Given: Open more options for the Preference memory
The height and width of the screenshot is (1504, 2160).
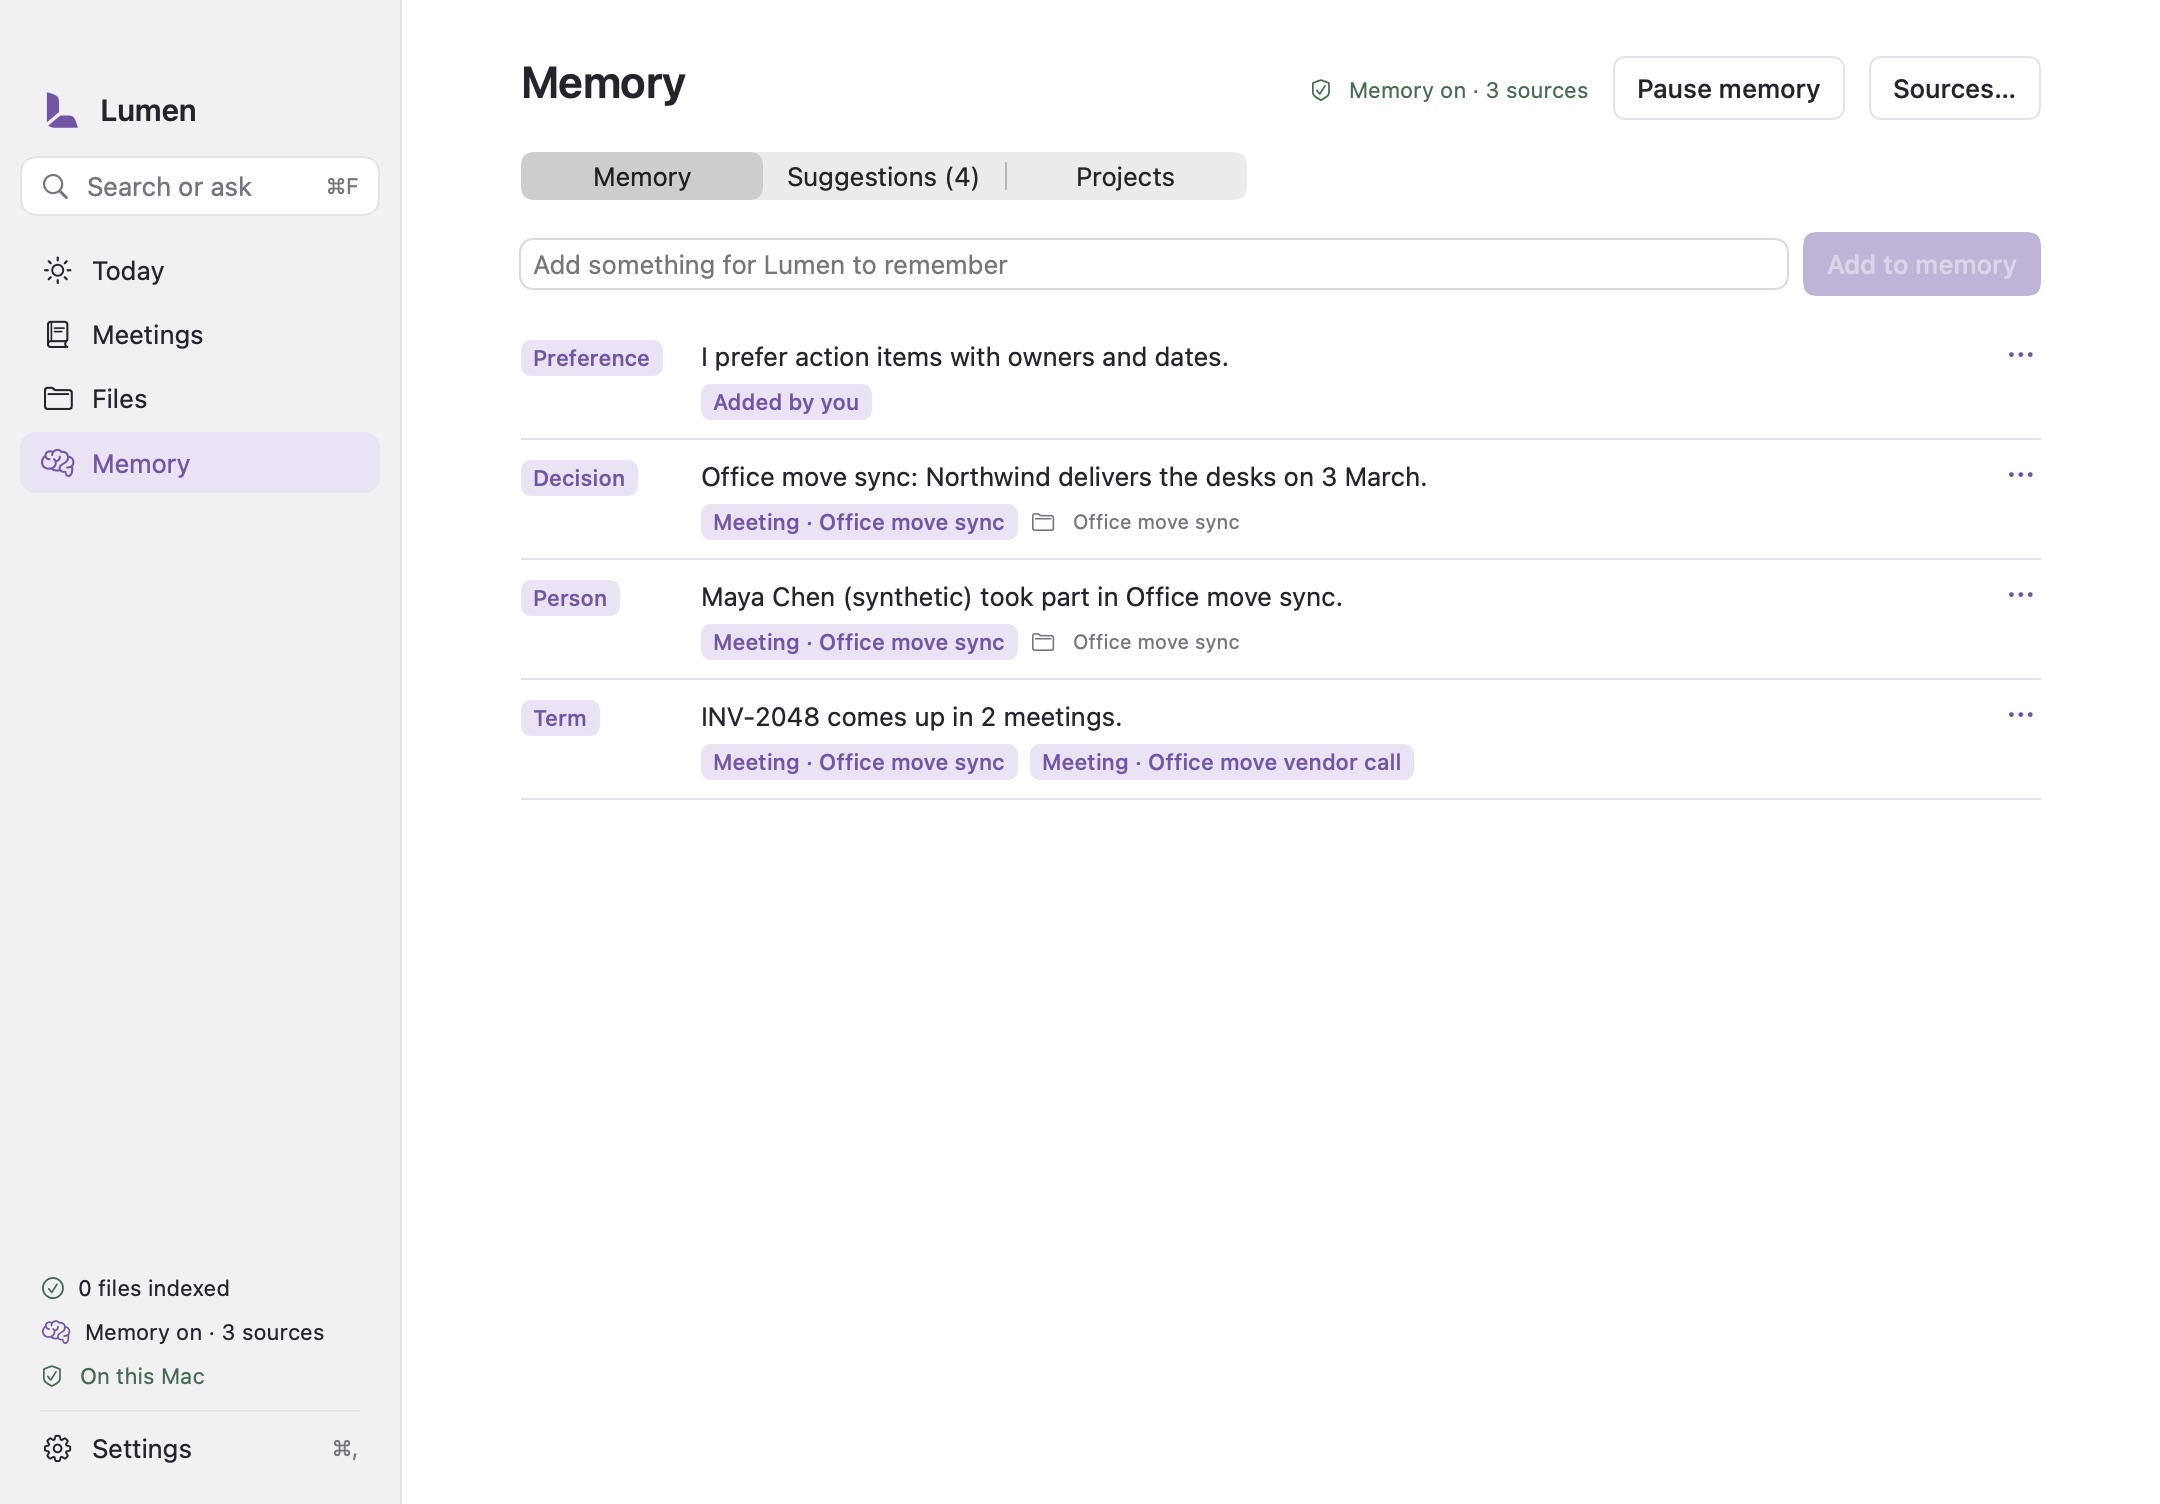Looking at the screenshot, I should pyautogui.click(x=2020, y=355).
